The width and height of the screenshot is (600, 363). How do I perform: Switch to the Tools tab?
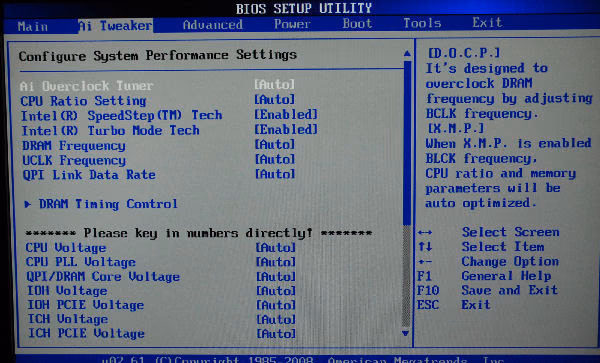[x=422, y=23]
